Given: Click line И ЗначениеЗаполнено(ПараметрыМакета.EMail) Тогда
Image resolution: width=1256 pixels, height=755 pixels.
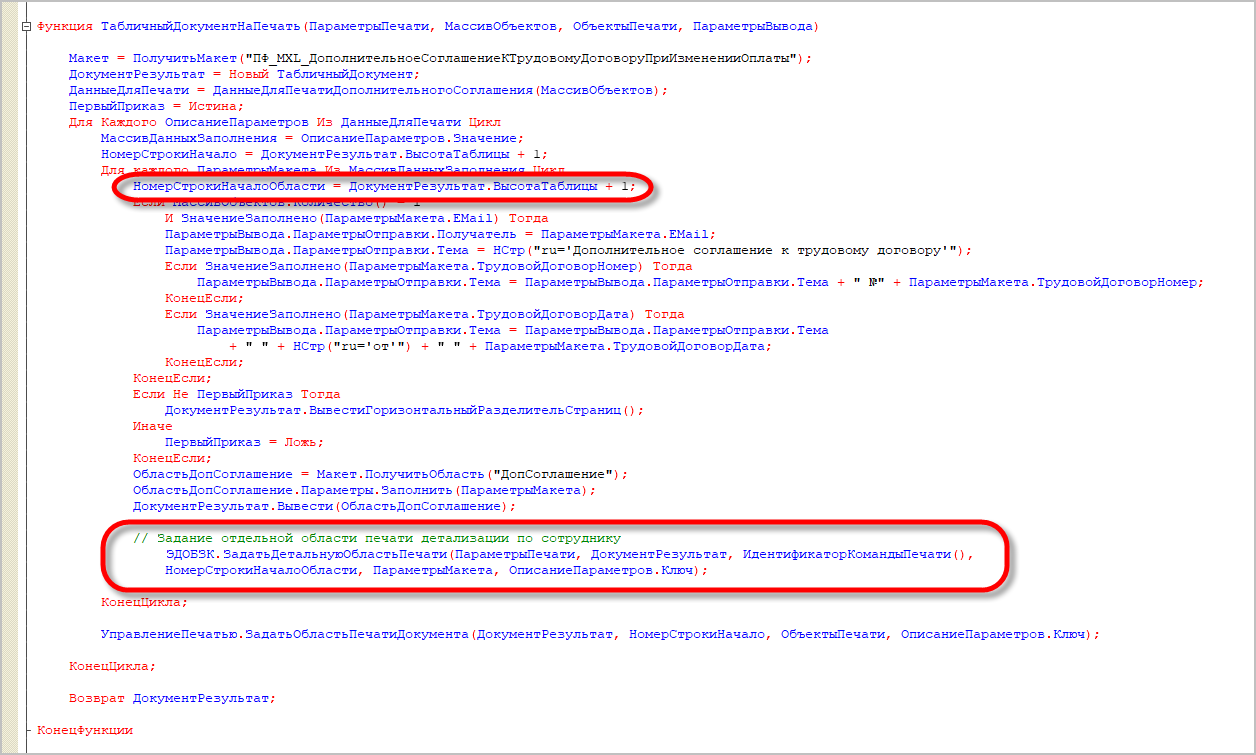Looking at the screenshot, I should pyautogui.click(x=357, y=218).
